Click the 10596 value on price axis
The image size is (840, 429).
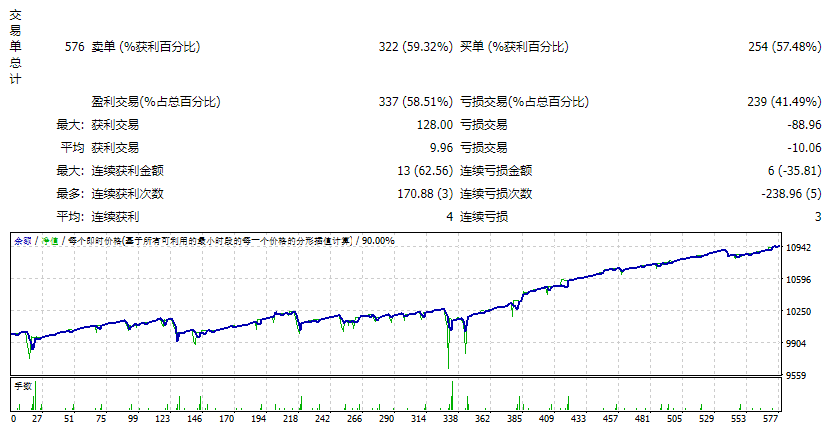click(x=798, y=280)
